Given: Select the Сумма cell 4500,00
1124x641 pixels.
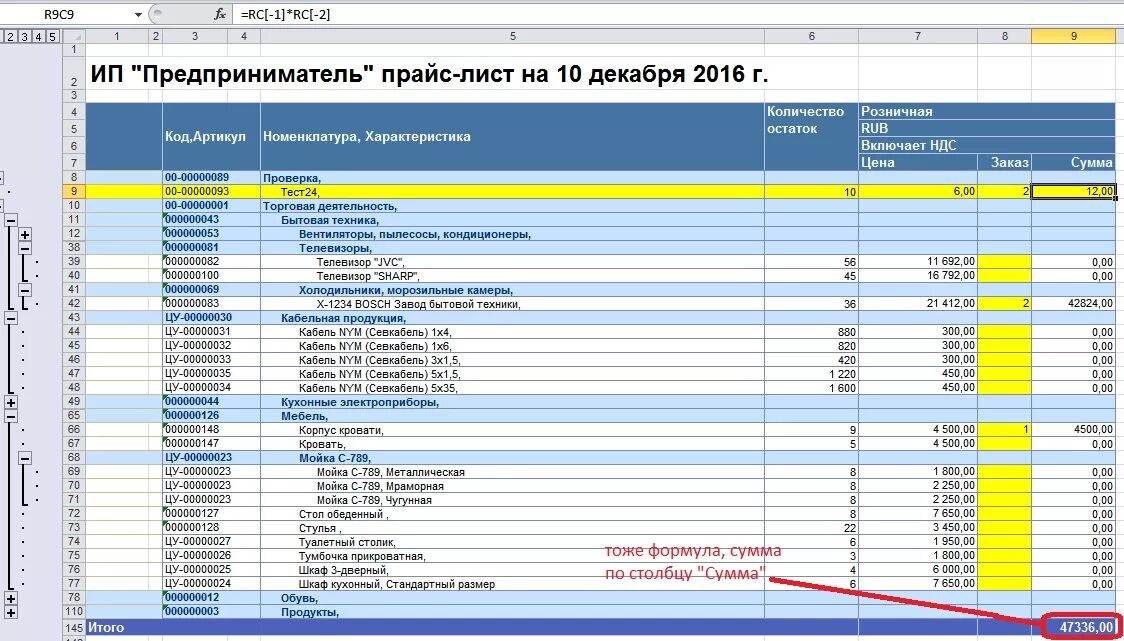Looking at the screenshot, I should coord(1073,430).
